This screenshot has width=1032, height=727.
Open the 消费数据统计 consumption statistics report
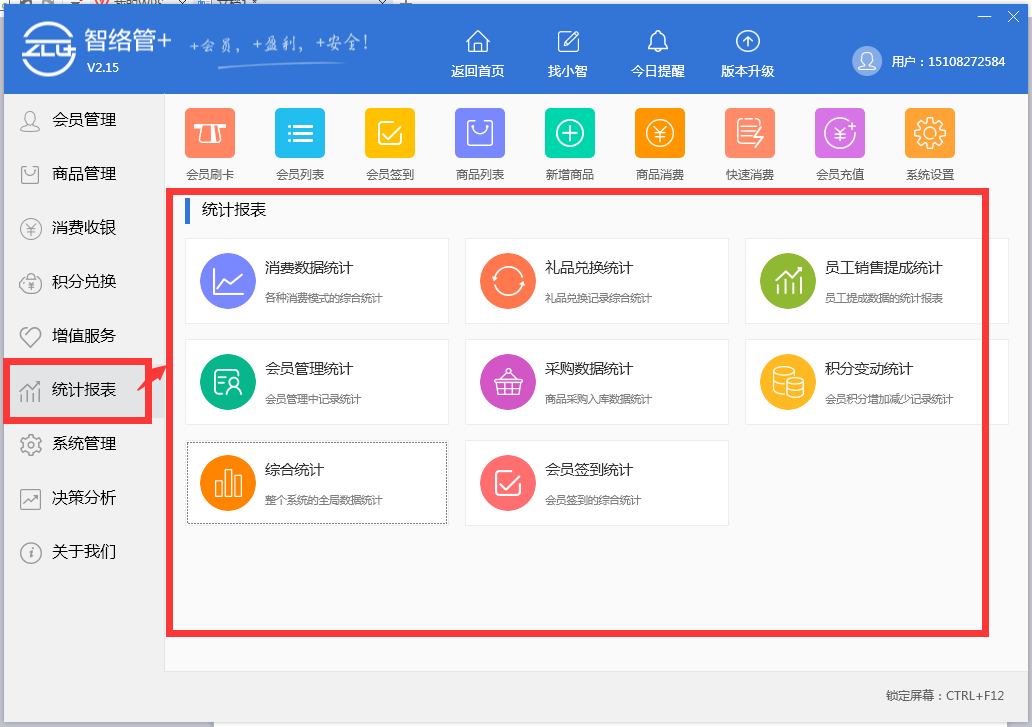pyautogui.click(x=316, y=281)
